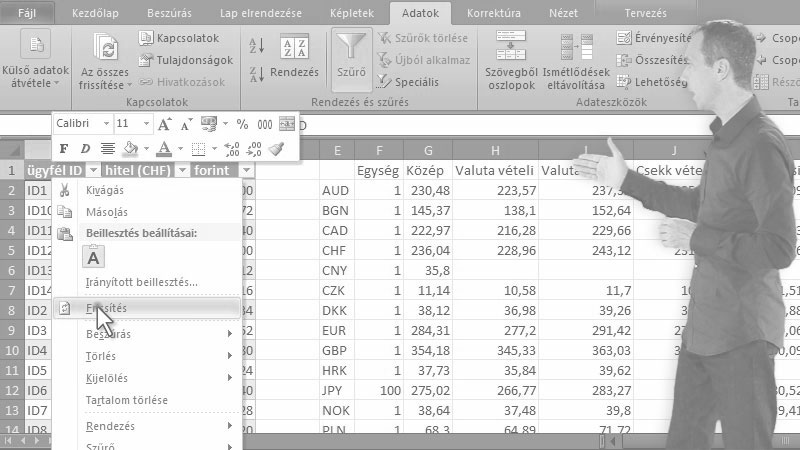Increase font size with large A icon
This screenshot has width=800, height=450.
pos(164,124)
